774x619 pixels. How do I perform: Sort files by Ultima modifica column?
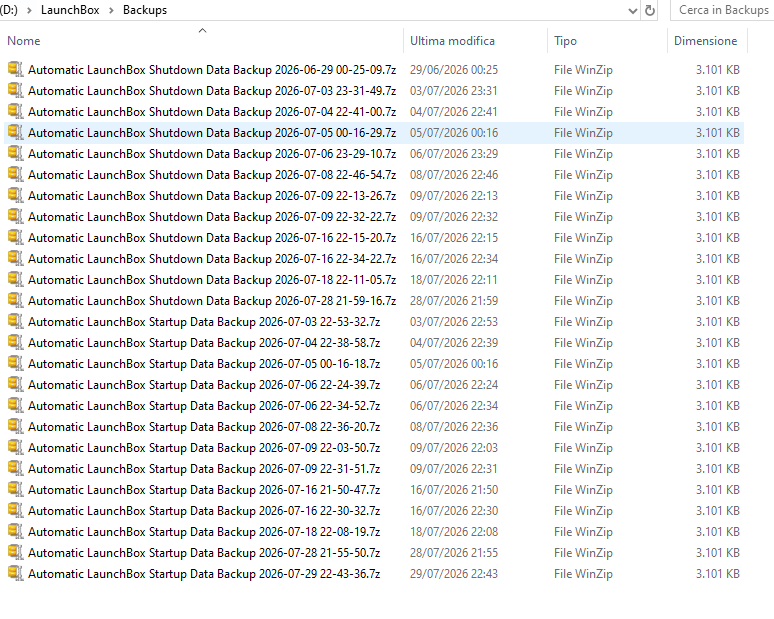(x=452, y=41)
